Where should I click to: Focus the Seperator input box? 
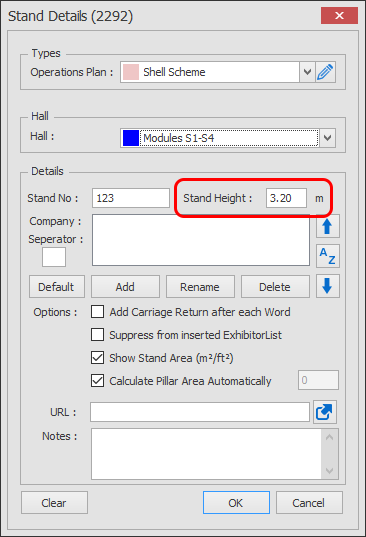pyautogui.click(x=54, y=257)
